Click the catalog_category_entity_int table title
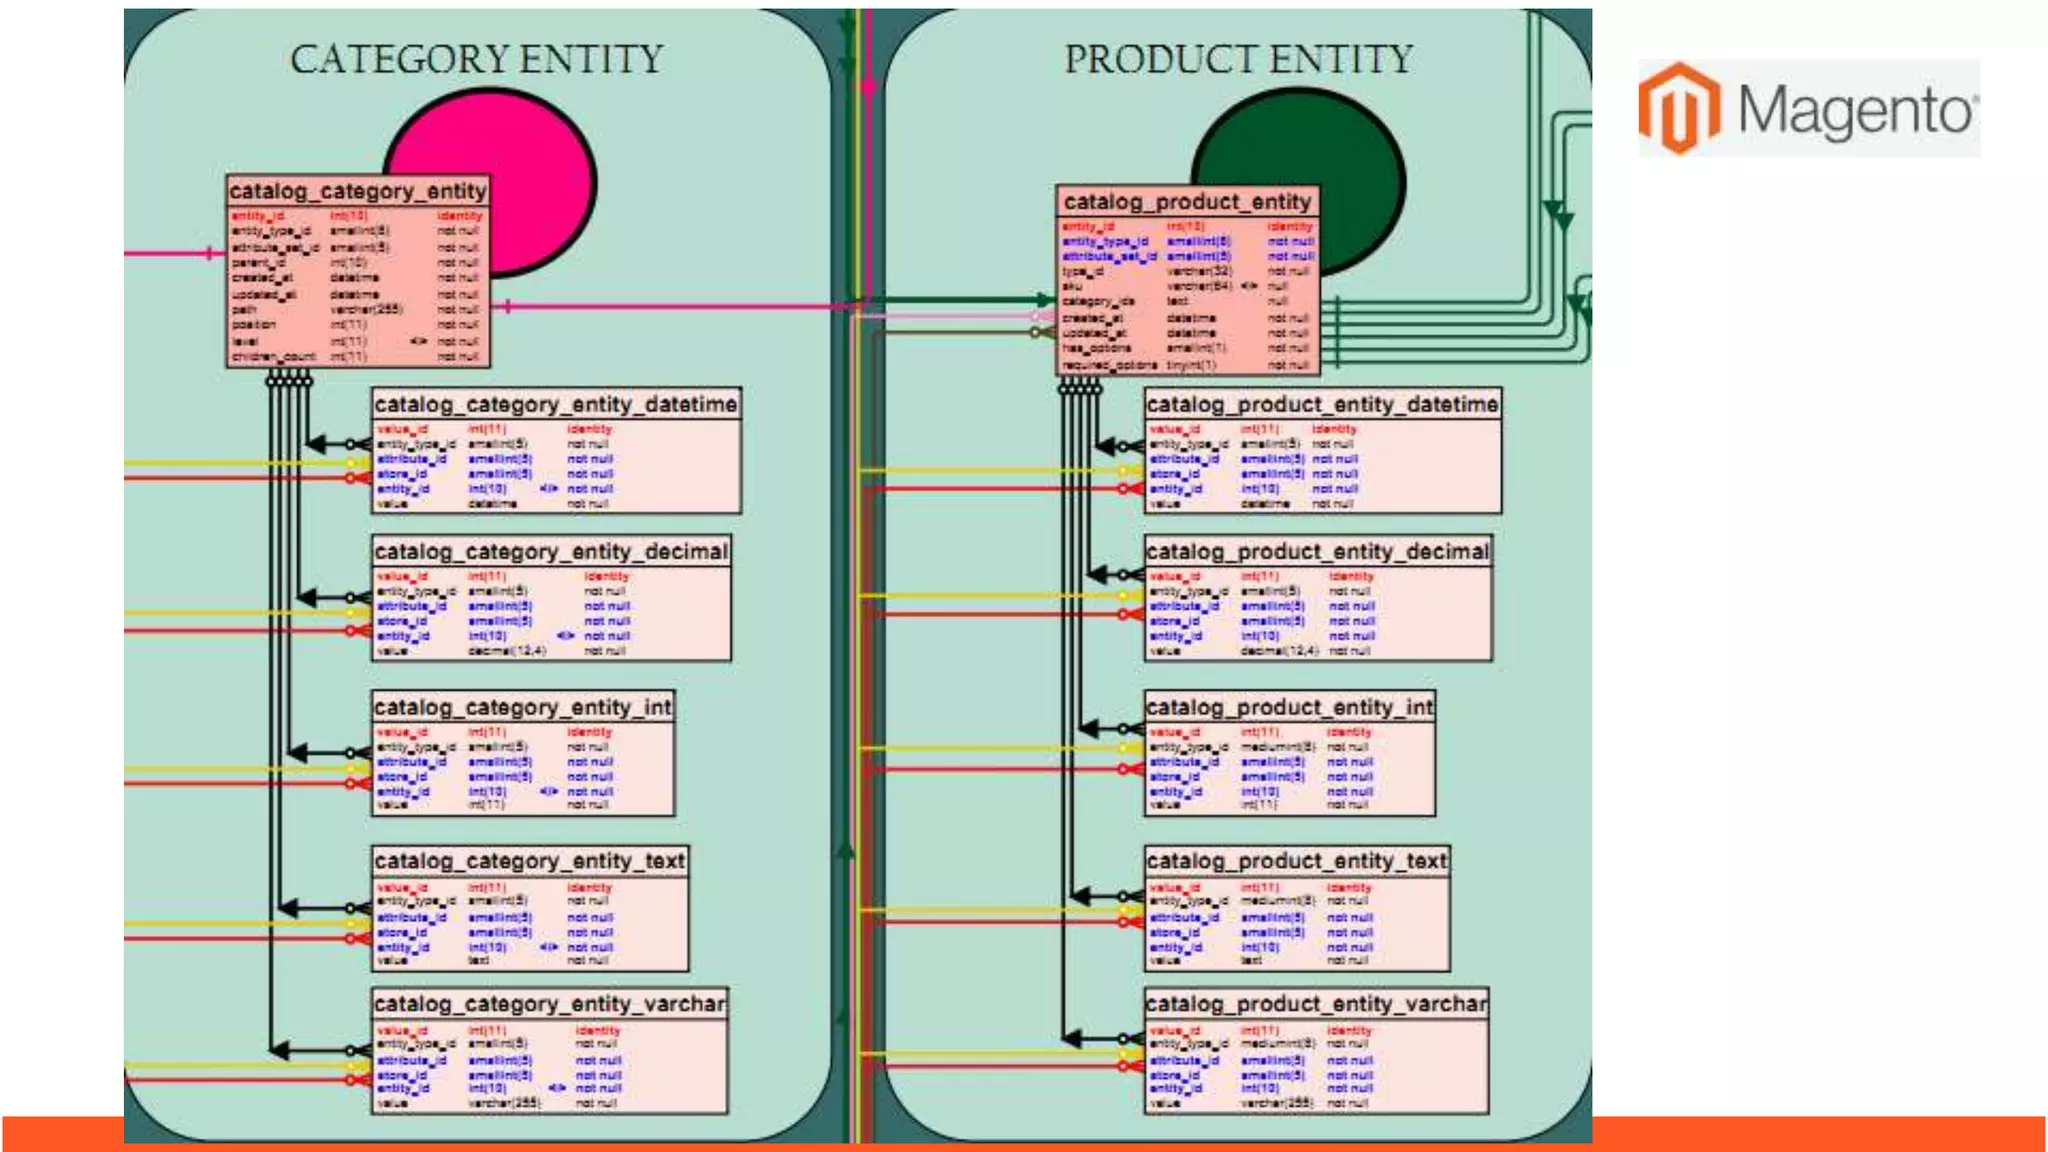This screenshot has height=1152, width=2048. 522,707
